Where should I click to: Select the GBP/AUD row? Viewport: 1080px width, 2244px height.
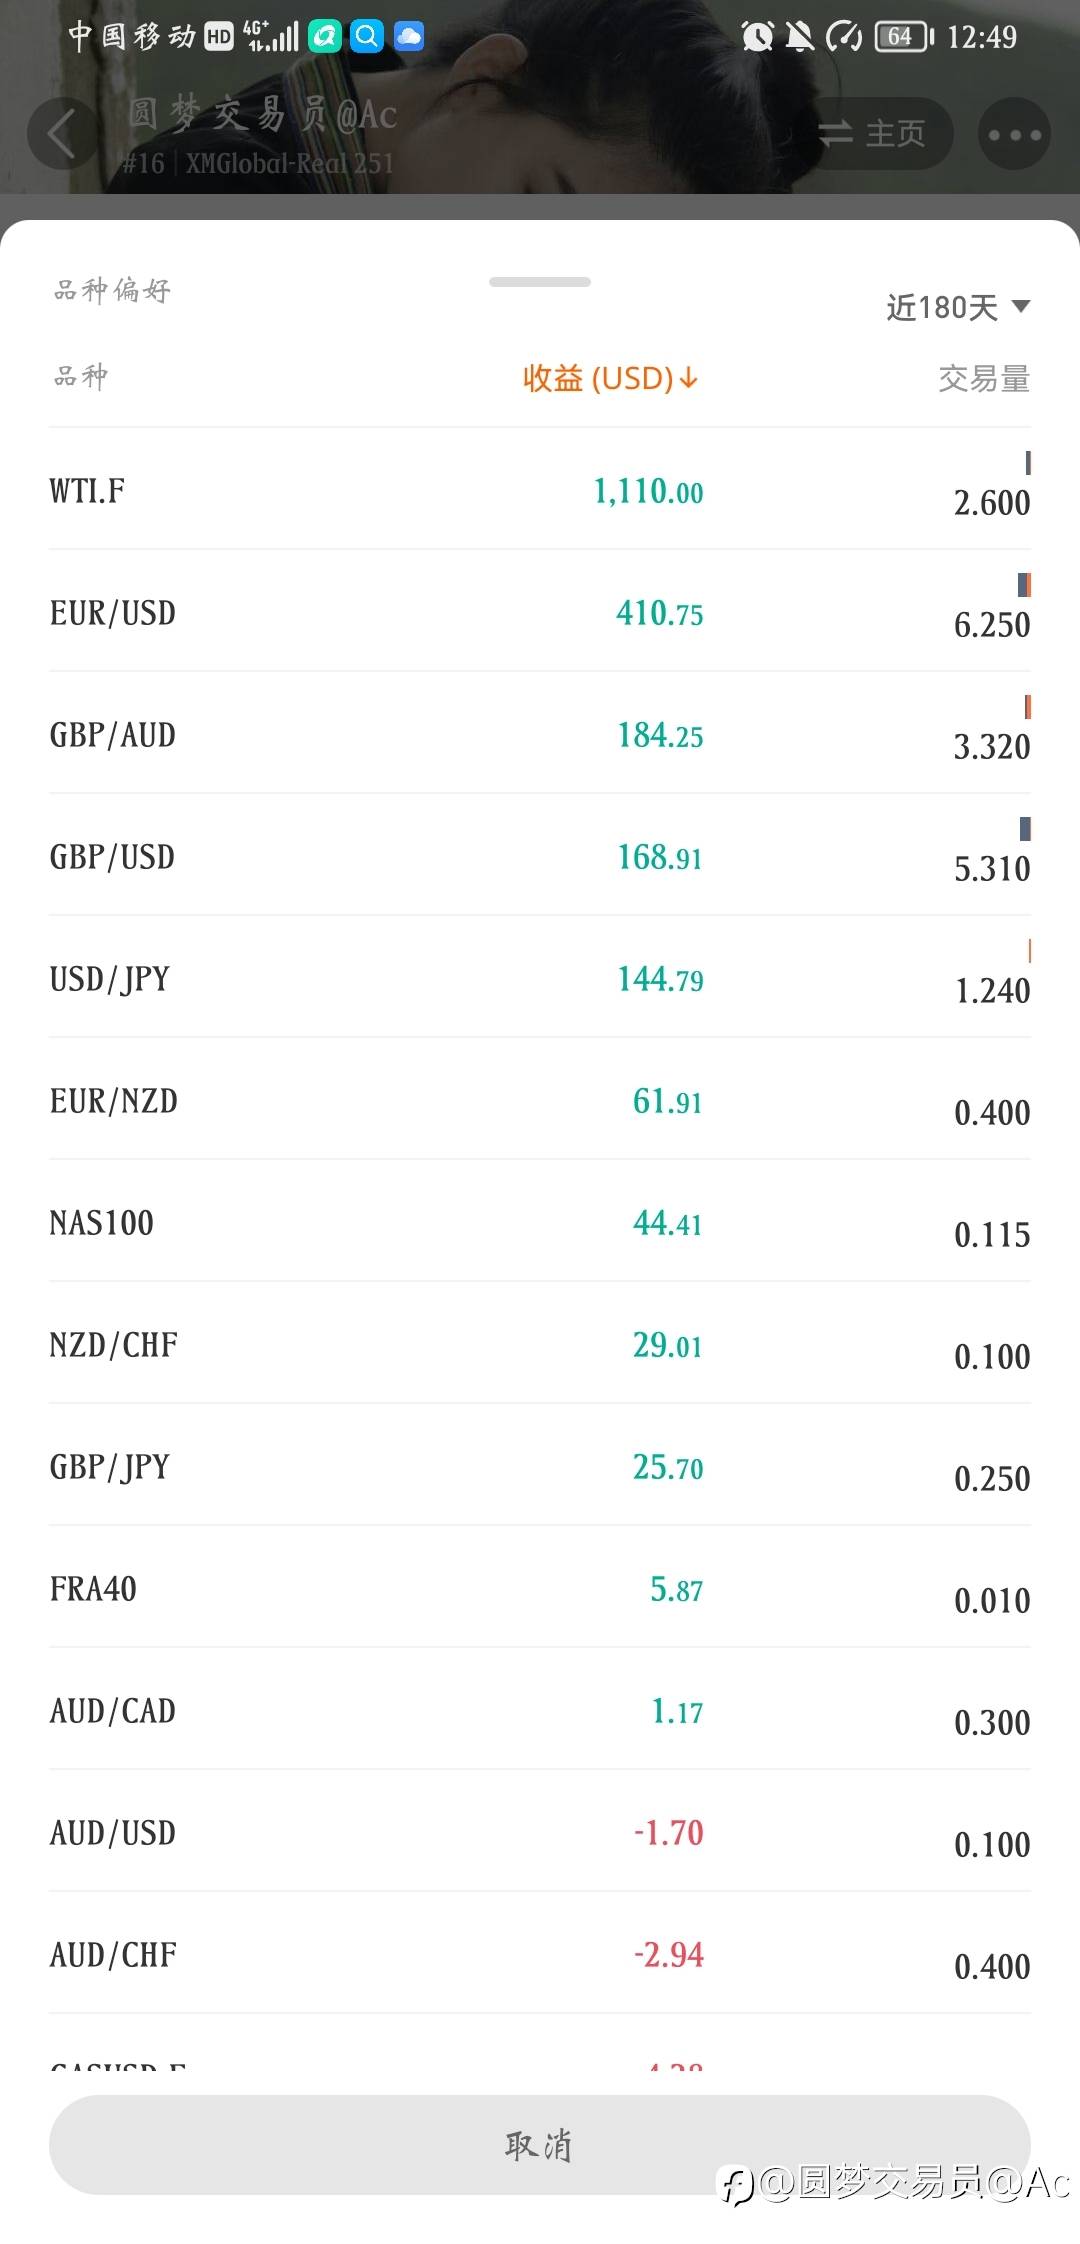540,734
